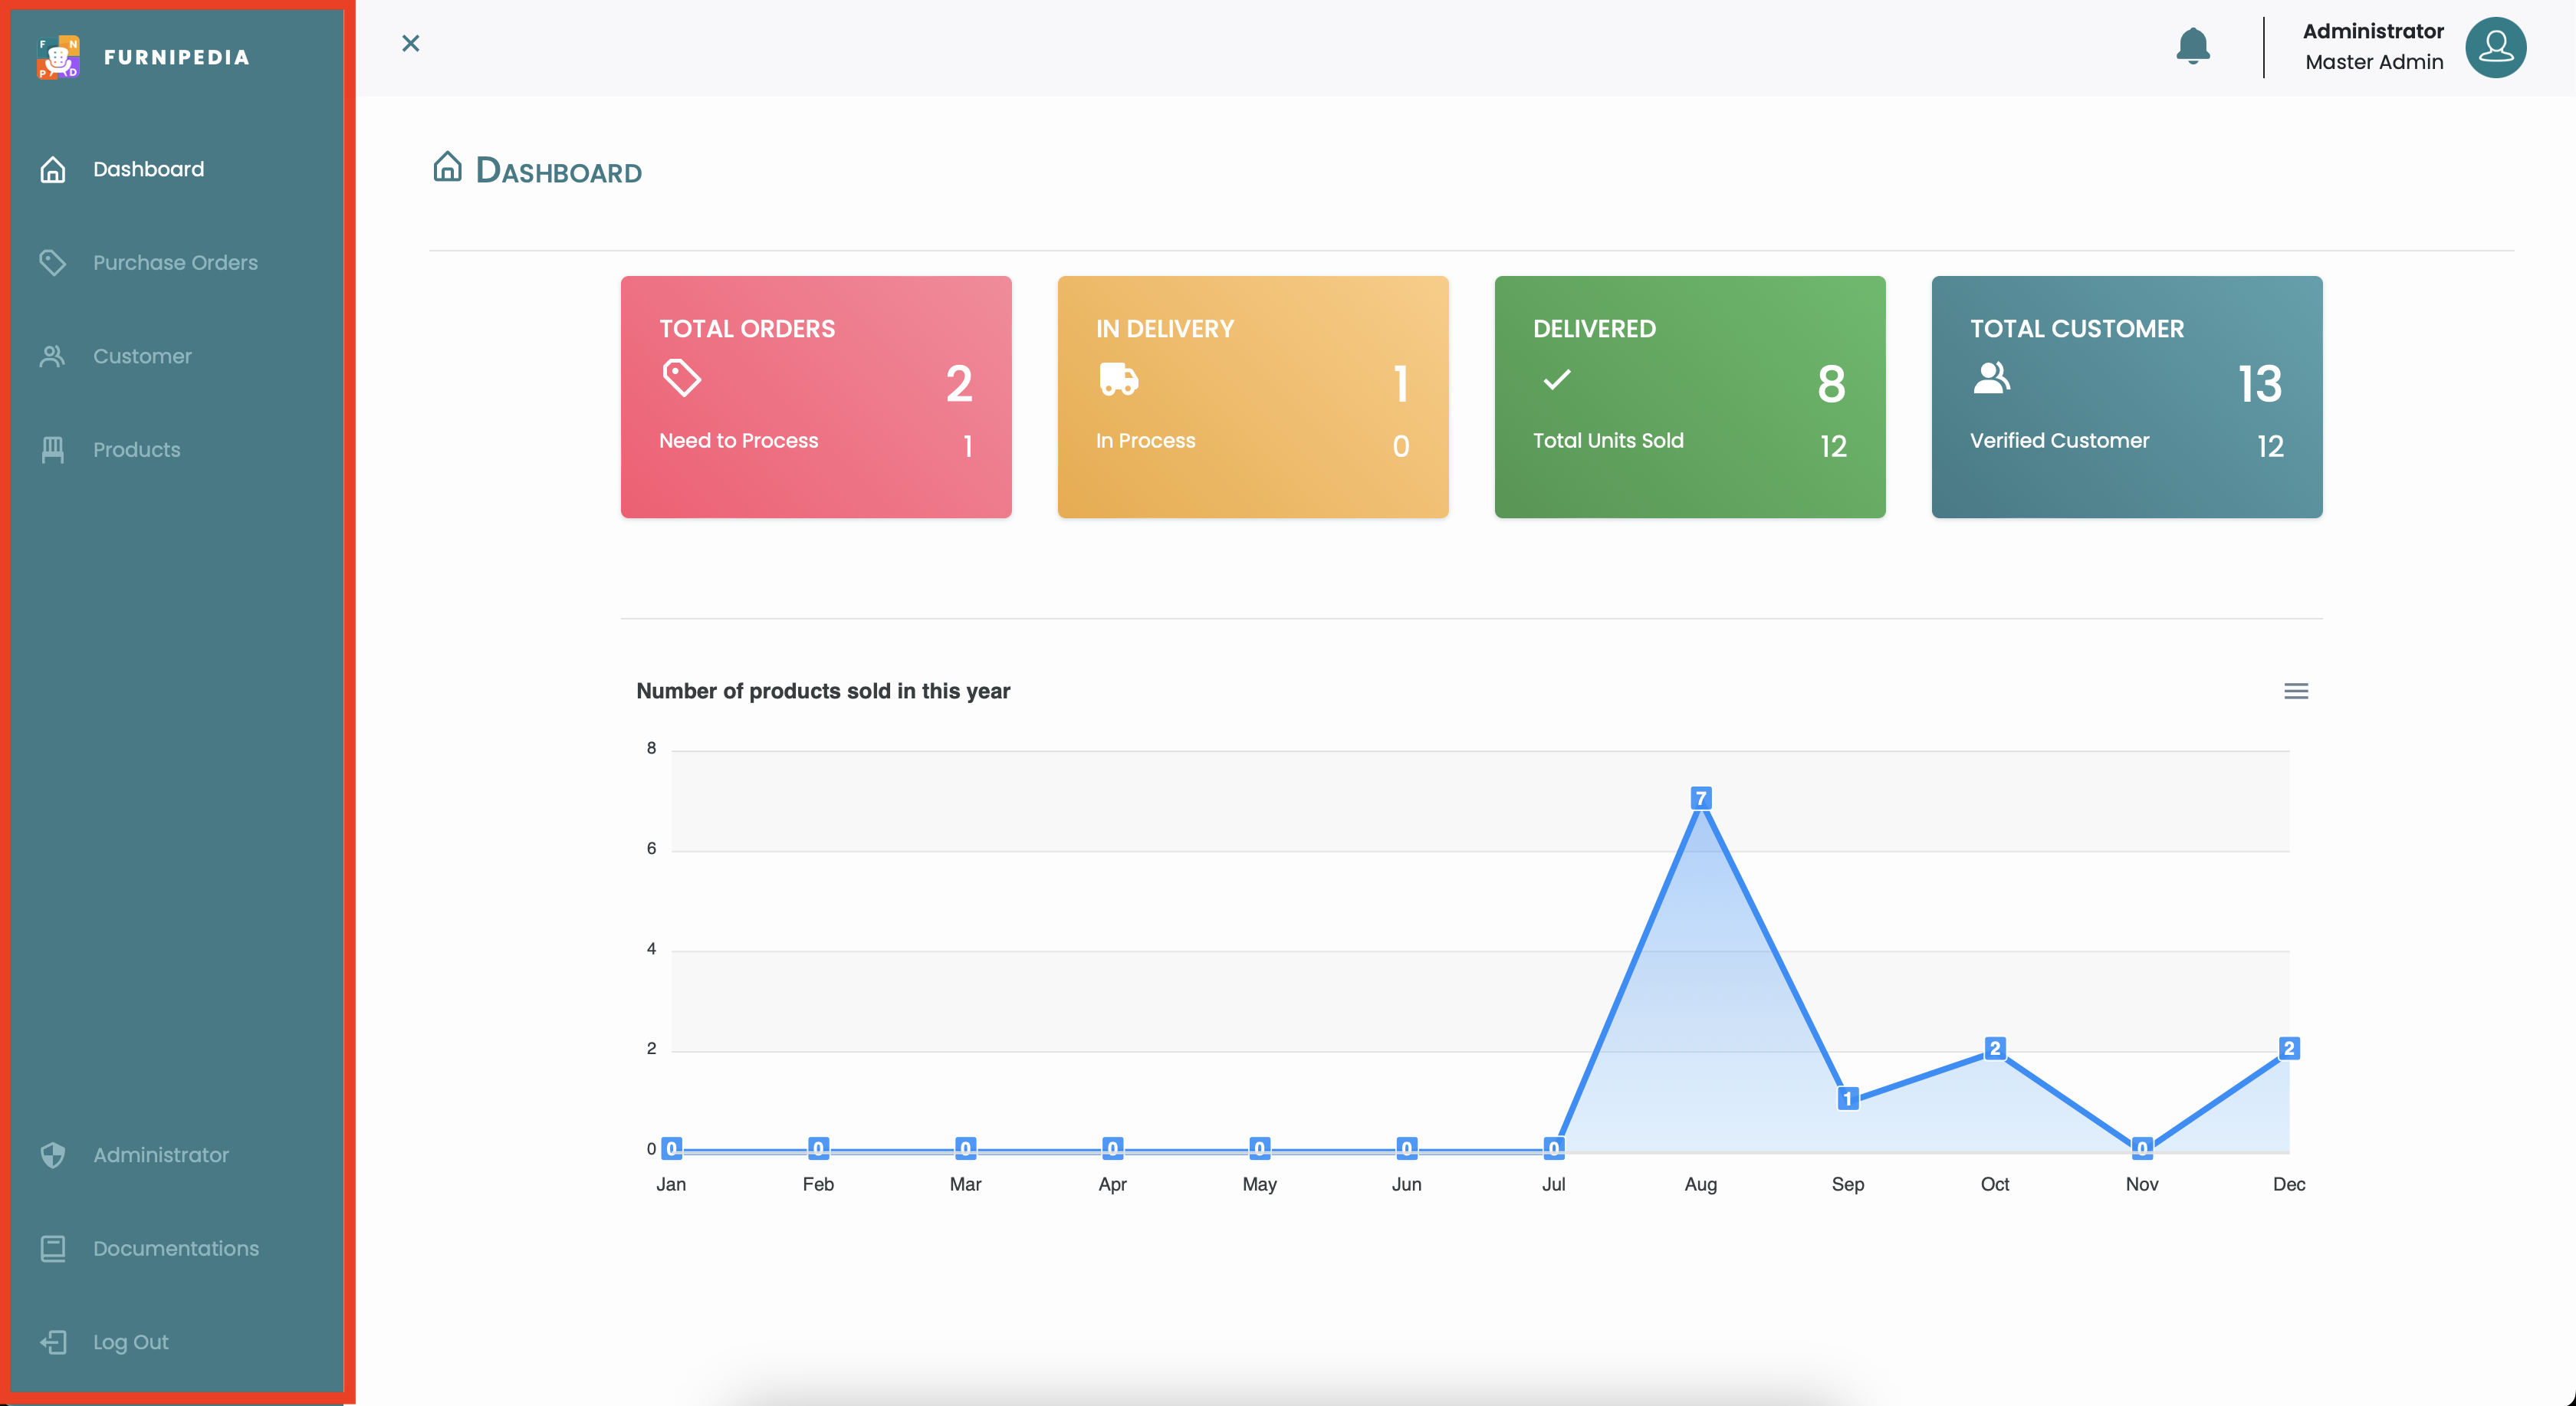Open the Documentations book icon

tap(53, 1249)
